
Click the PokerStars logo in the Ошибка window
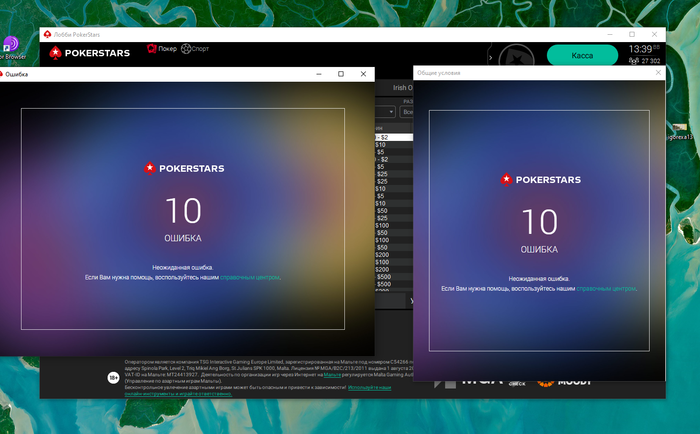[184, 168]
